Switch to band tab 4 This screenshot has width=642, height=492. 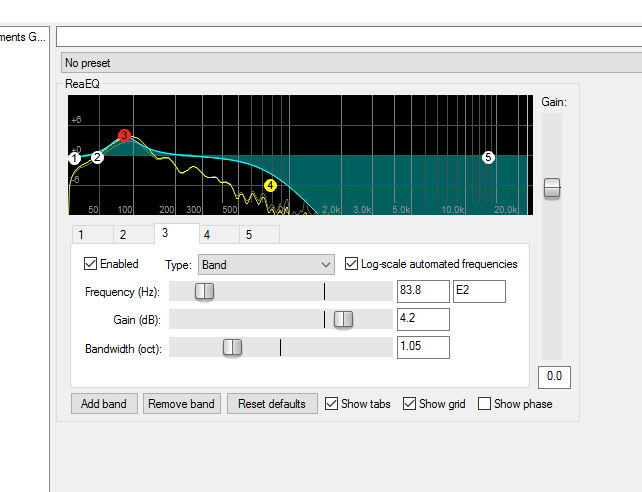(219, 235)
